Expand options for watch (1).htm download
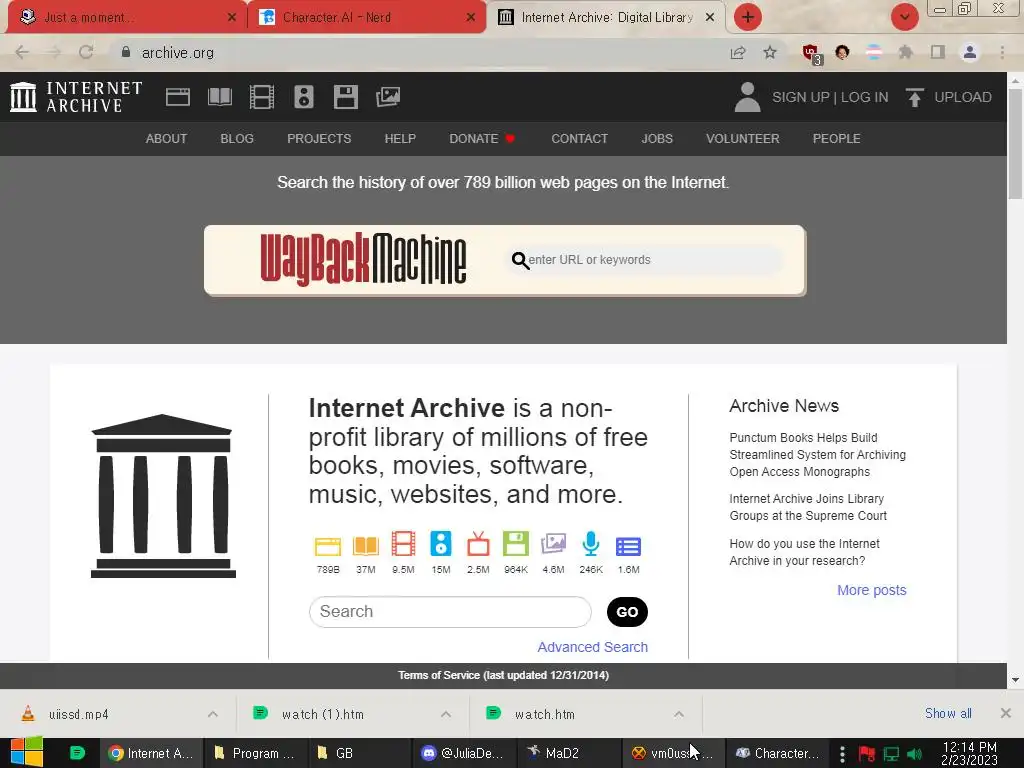 click(x=446, y=714)
